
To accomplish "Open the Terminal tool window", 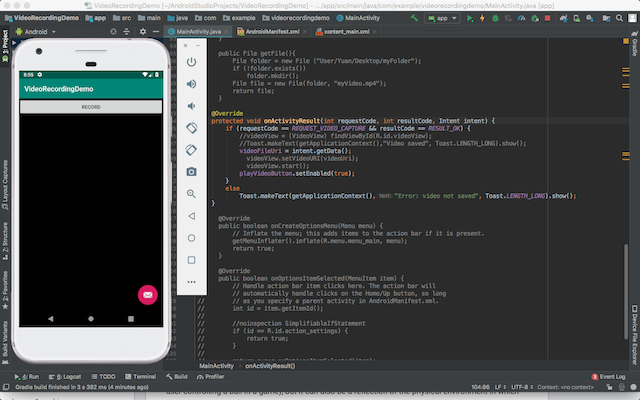I will [x=140, y=377].
